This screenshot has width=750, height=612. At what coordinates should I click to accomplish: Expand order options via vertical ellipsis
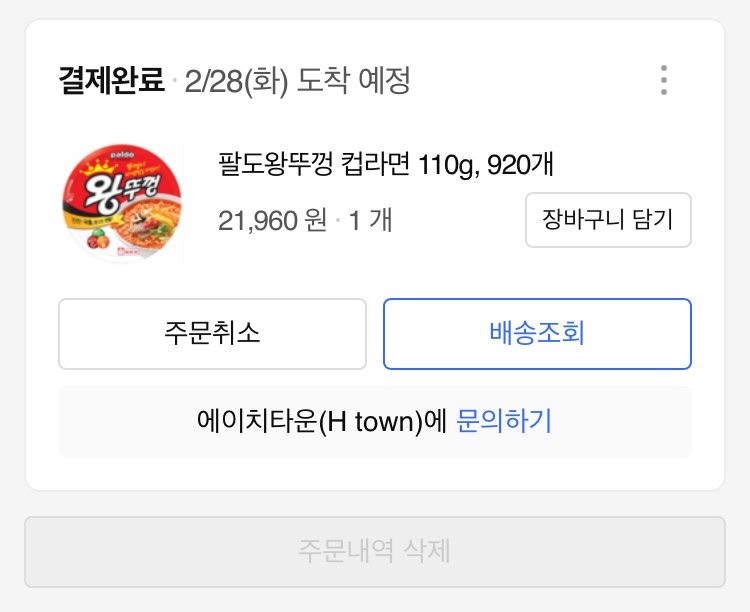point(663,80)
